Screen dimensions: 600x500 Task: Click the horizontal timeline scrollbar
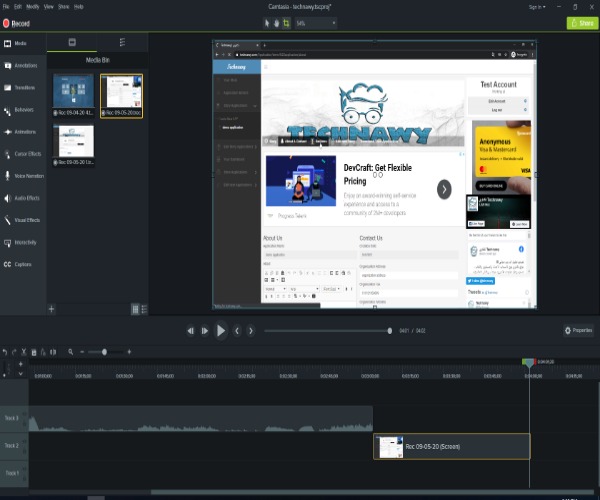click(372, 492)
